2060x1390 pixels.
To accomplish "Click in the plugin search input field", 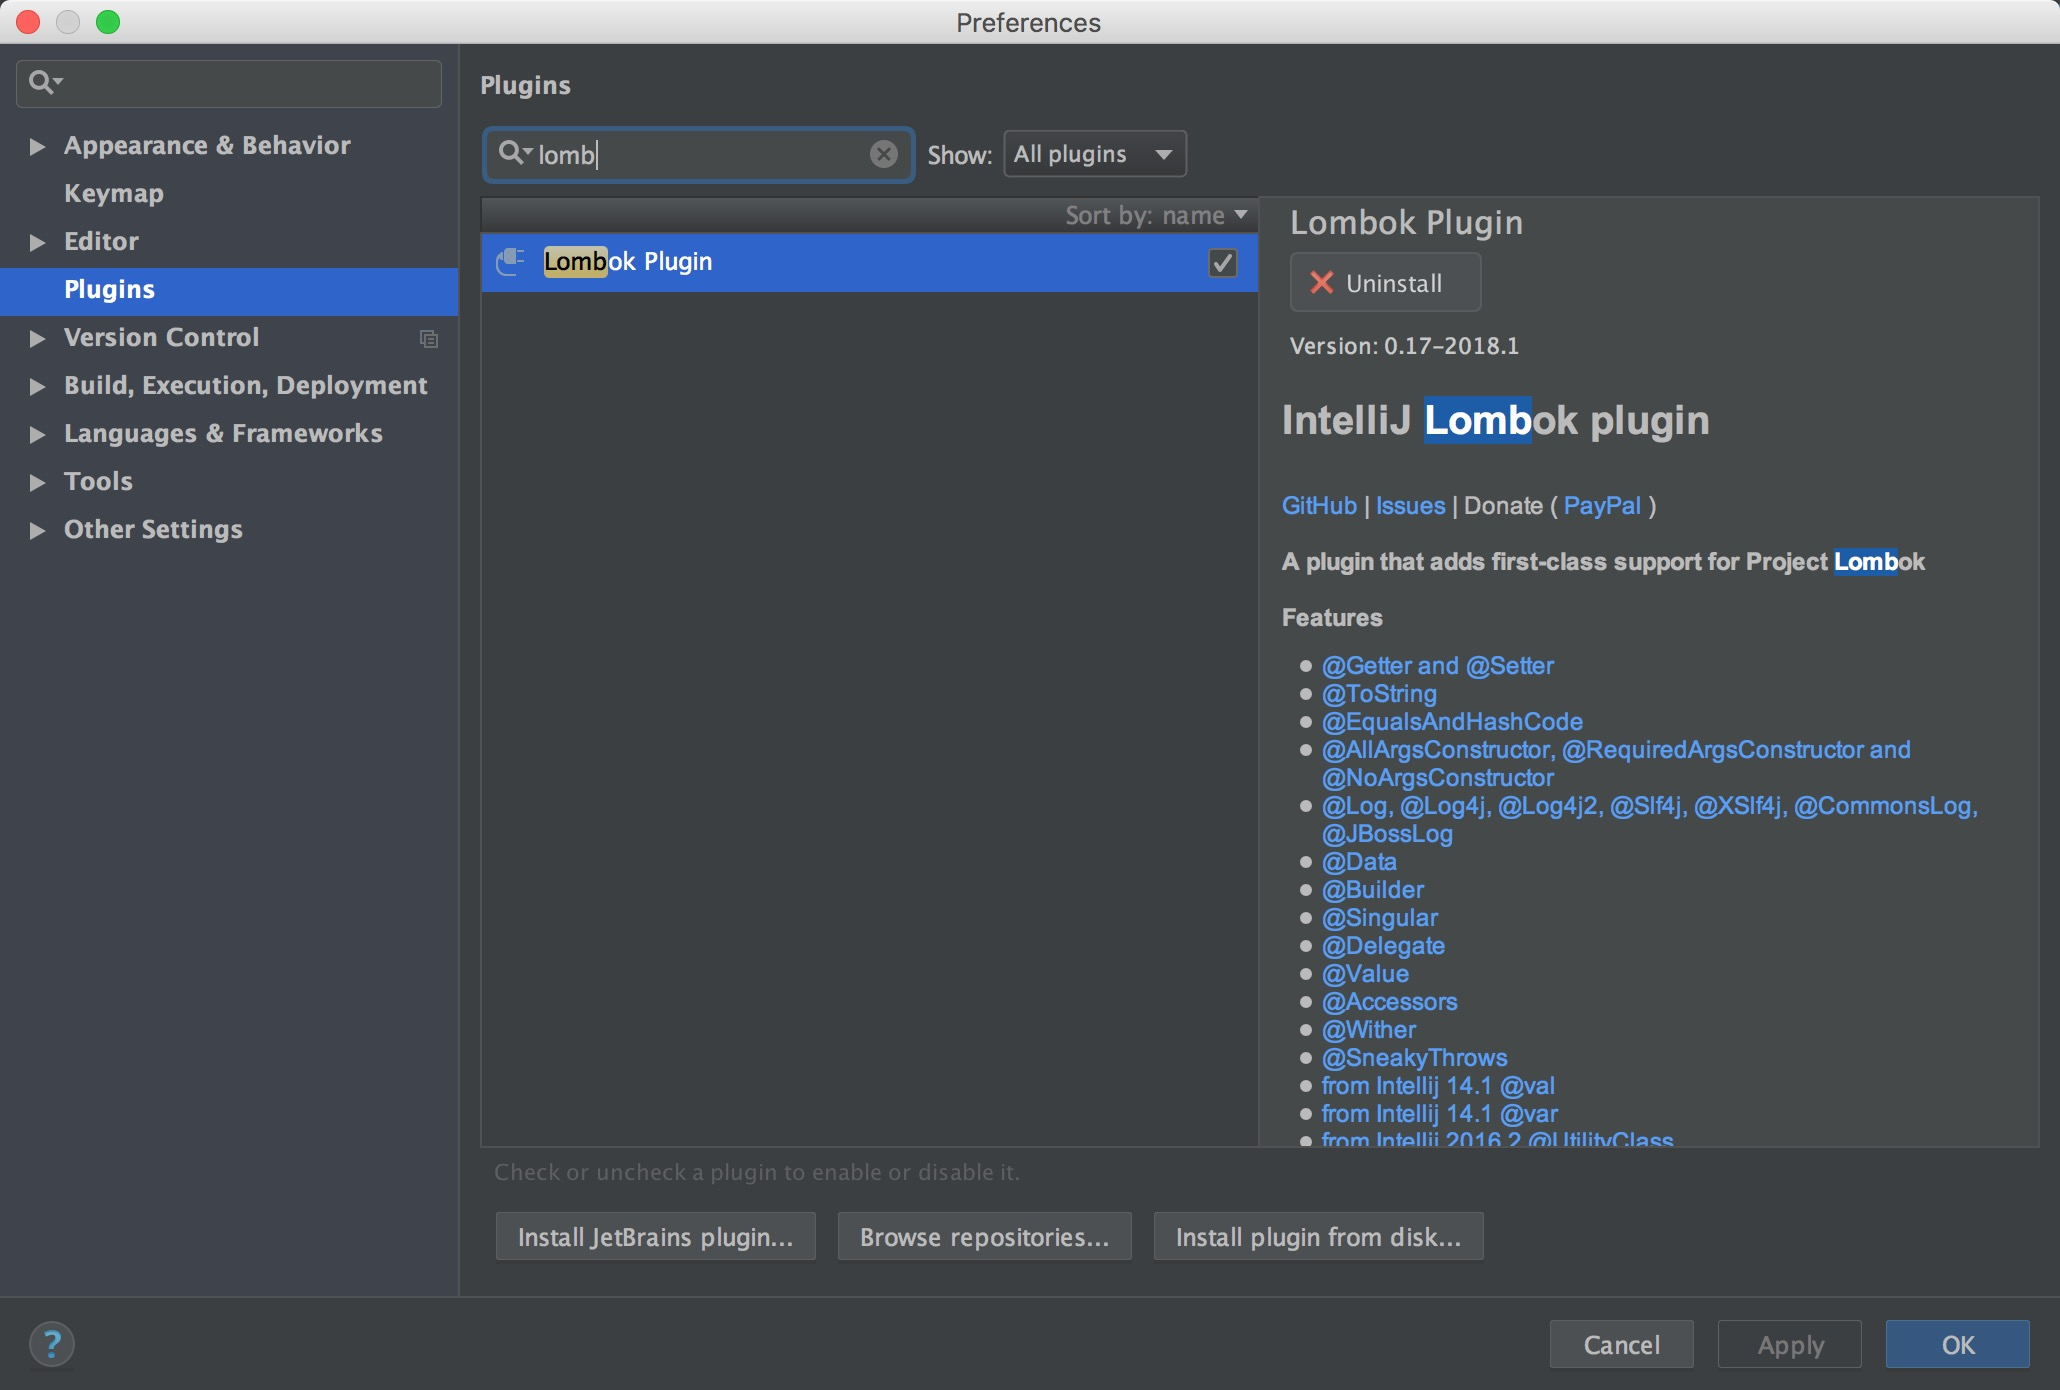I will (x=720, y=154).
